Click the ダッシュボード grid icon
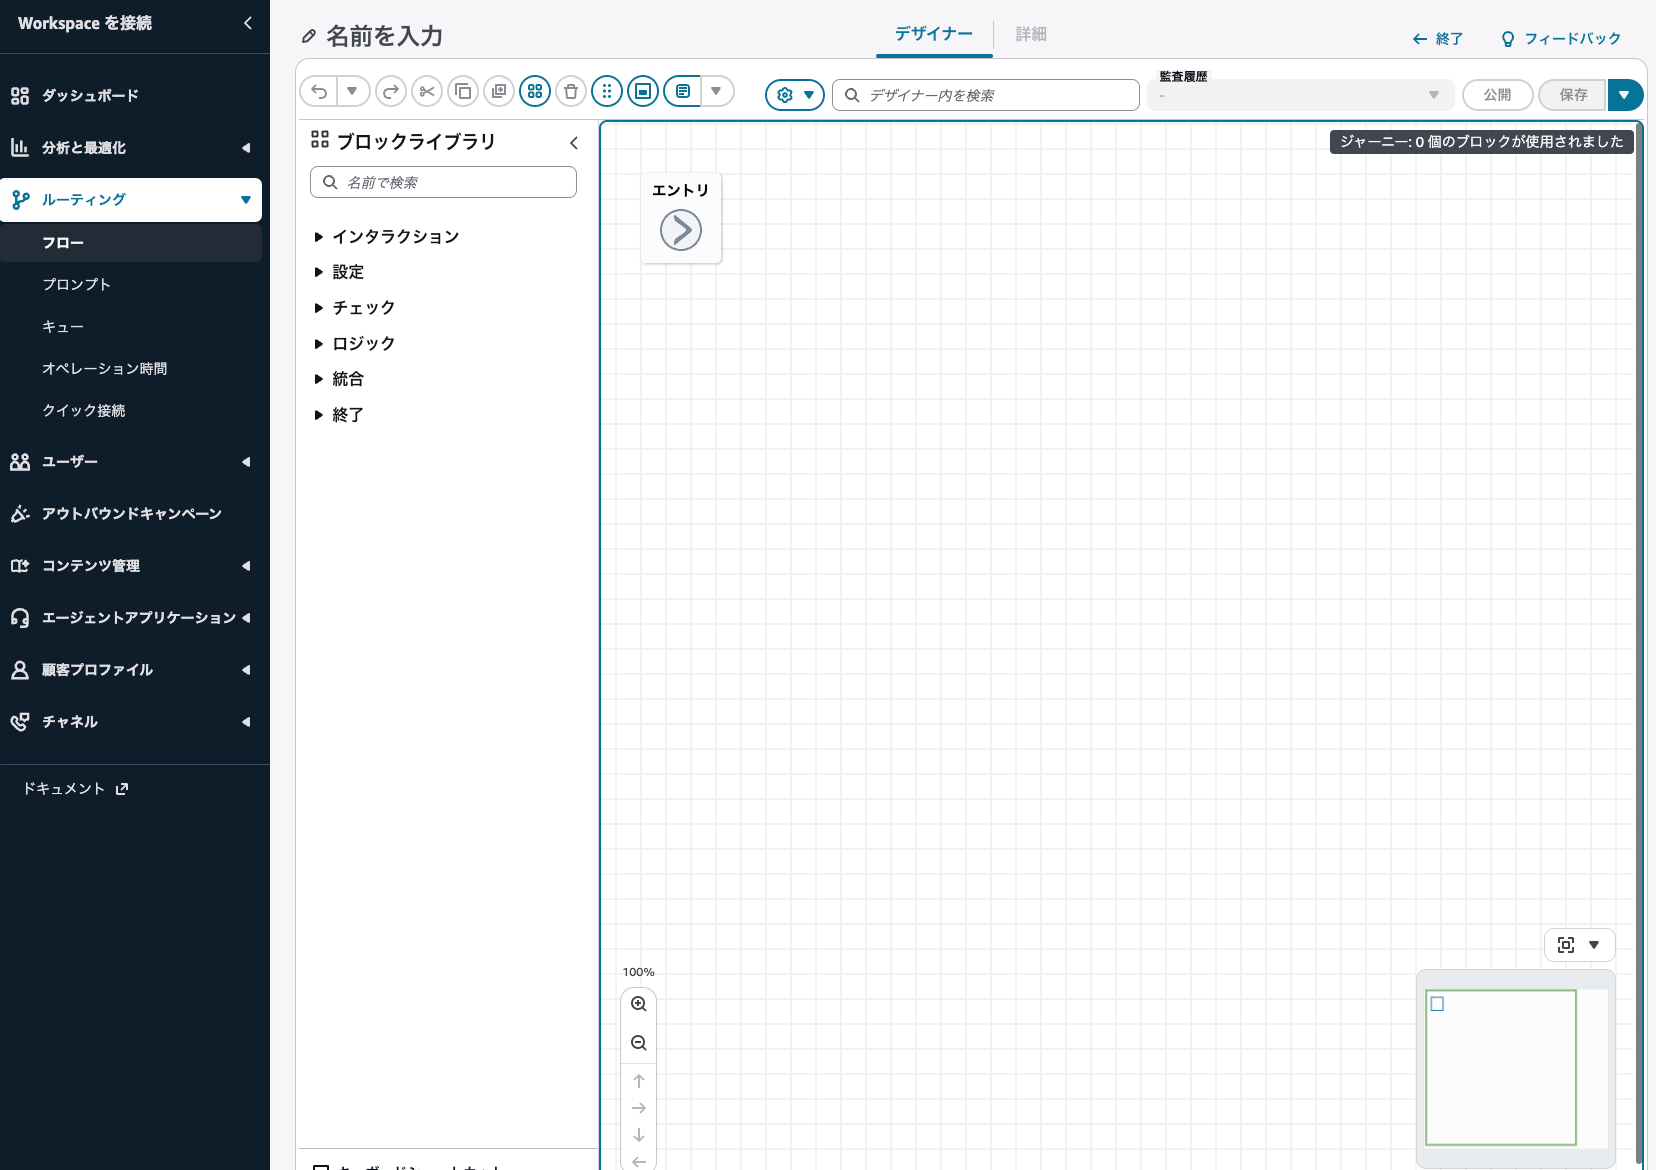This screenshot has width=1656, height=1170. click(20, 96)
